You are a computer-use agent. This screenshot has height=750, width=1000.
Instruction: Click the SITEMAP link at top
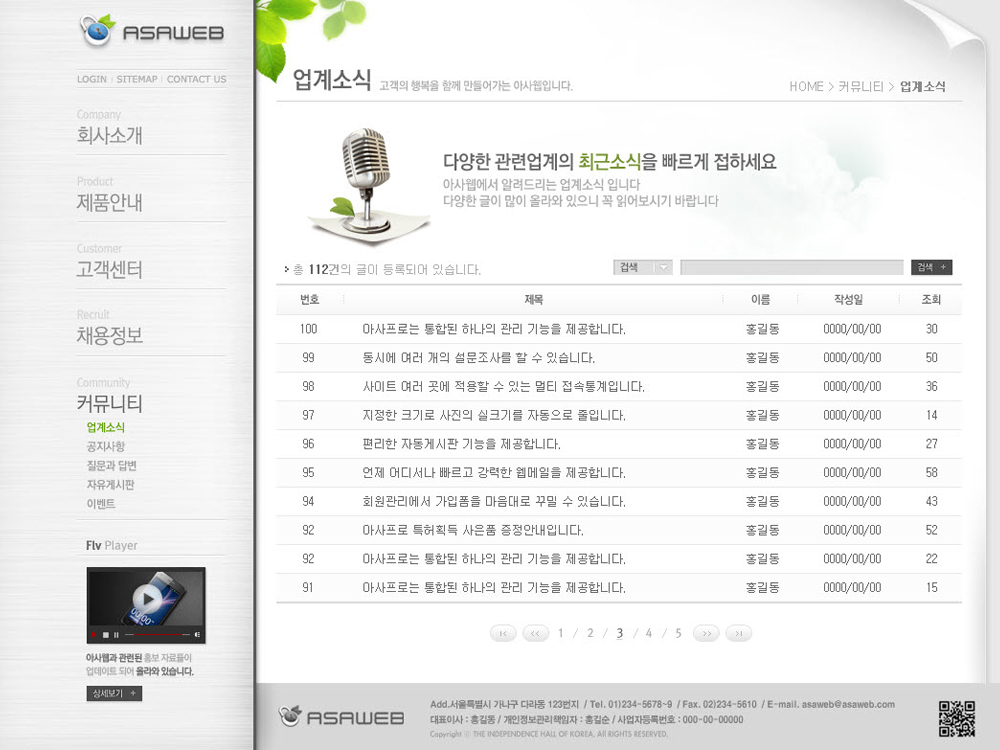[137, 79]
